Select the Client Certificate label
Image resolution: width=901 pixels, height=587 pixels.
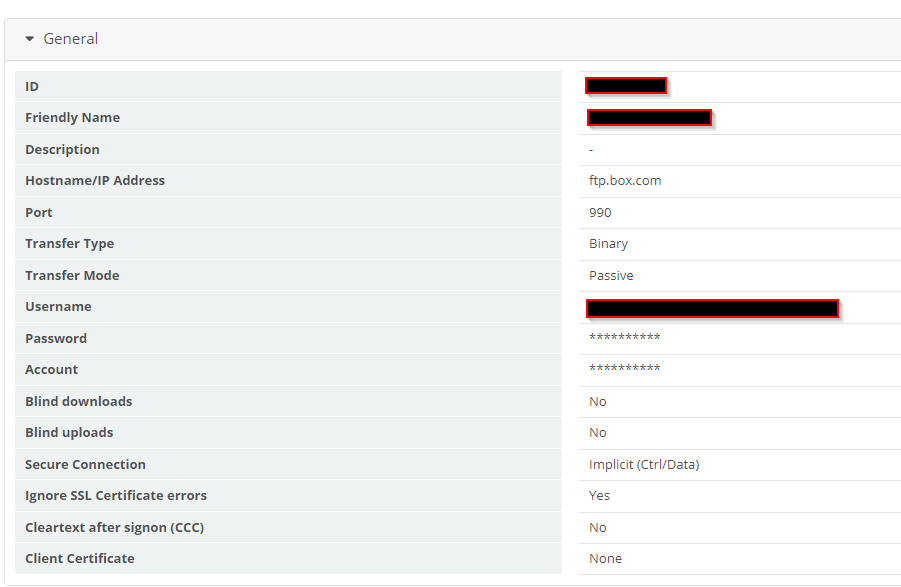pyautogui.click(x=79, y=558)
